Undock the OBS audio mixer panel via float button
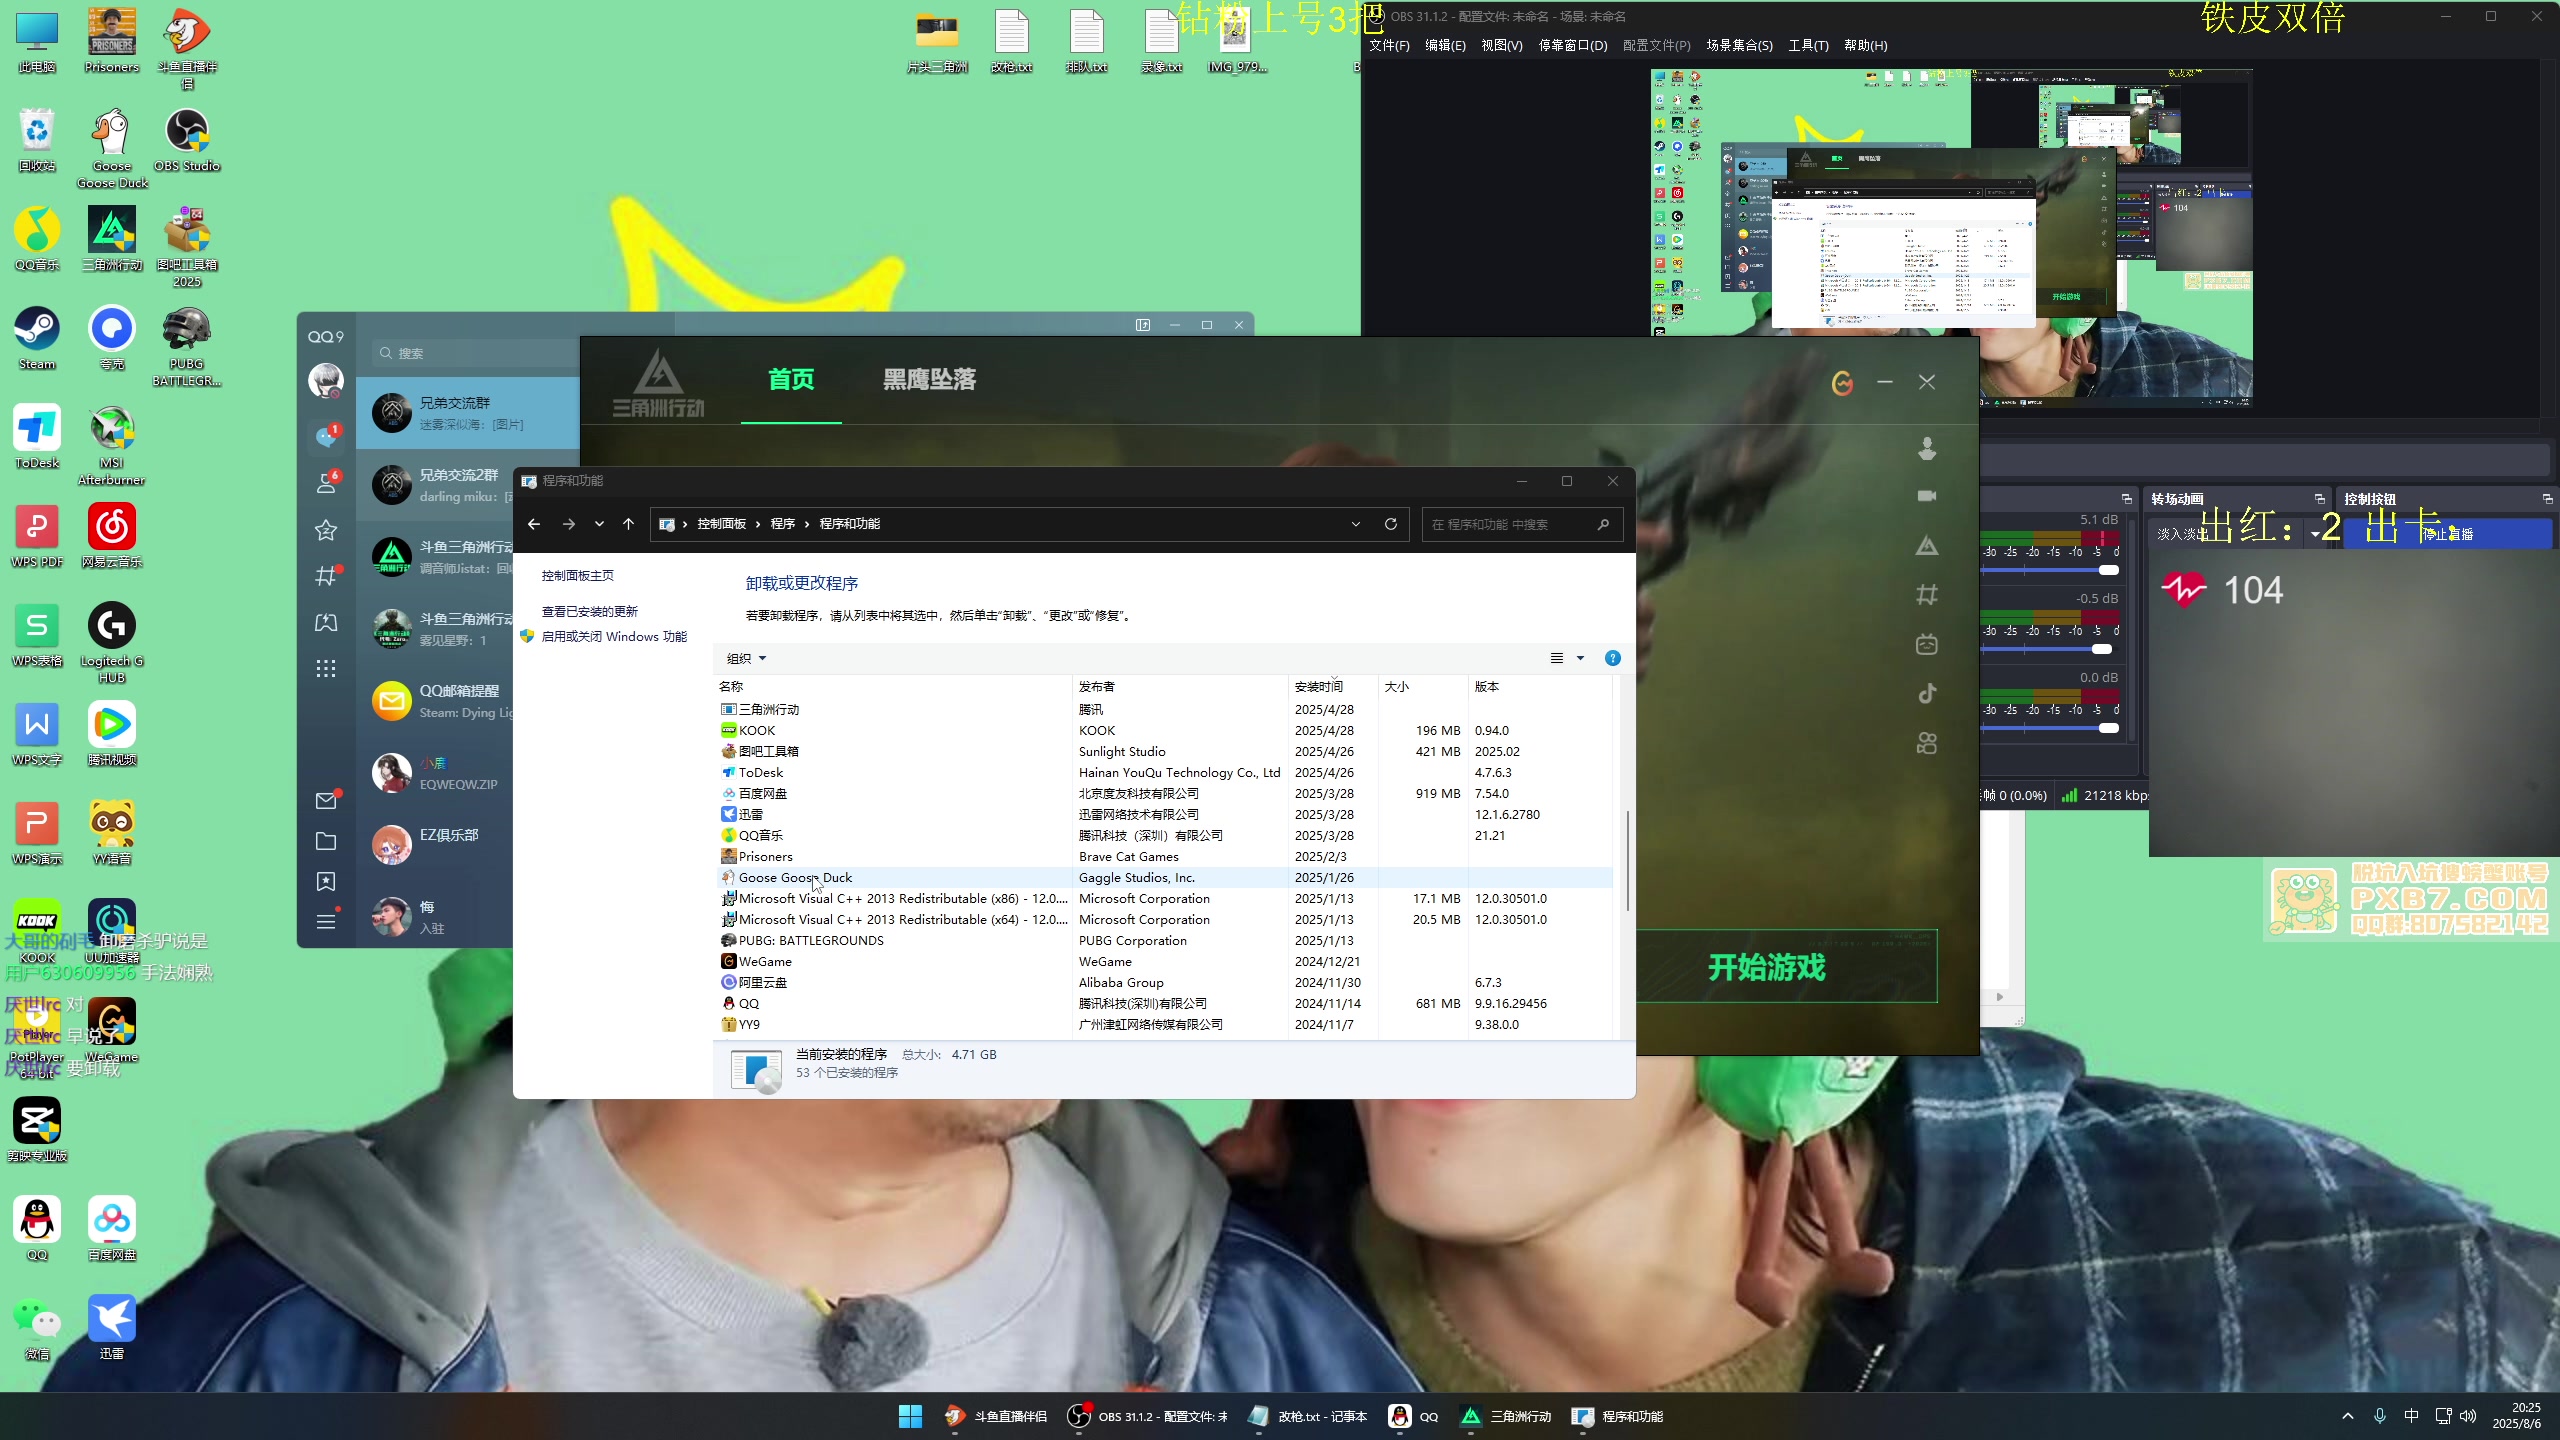 (x=2127, y=499)
